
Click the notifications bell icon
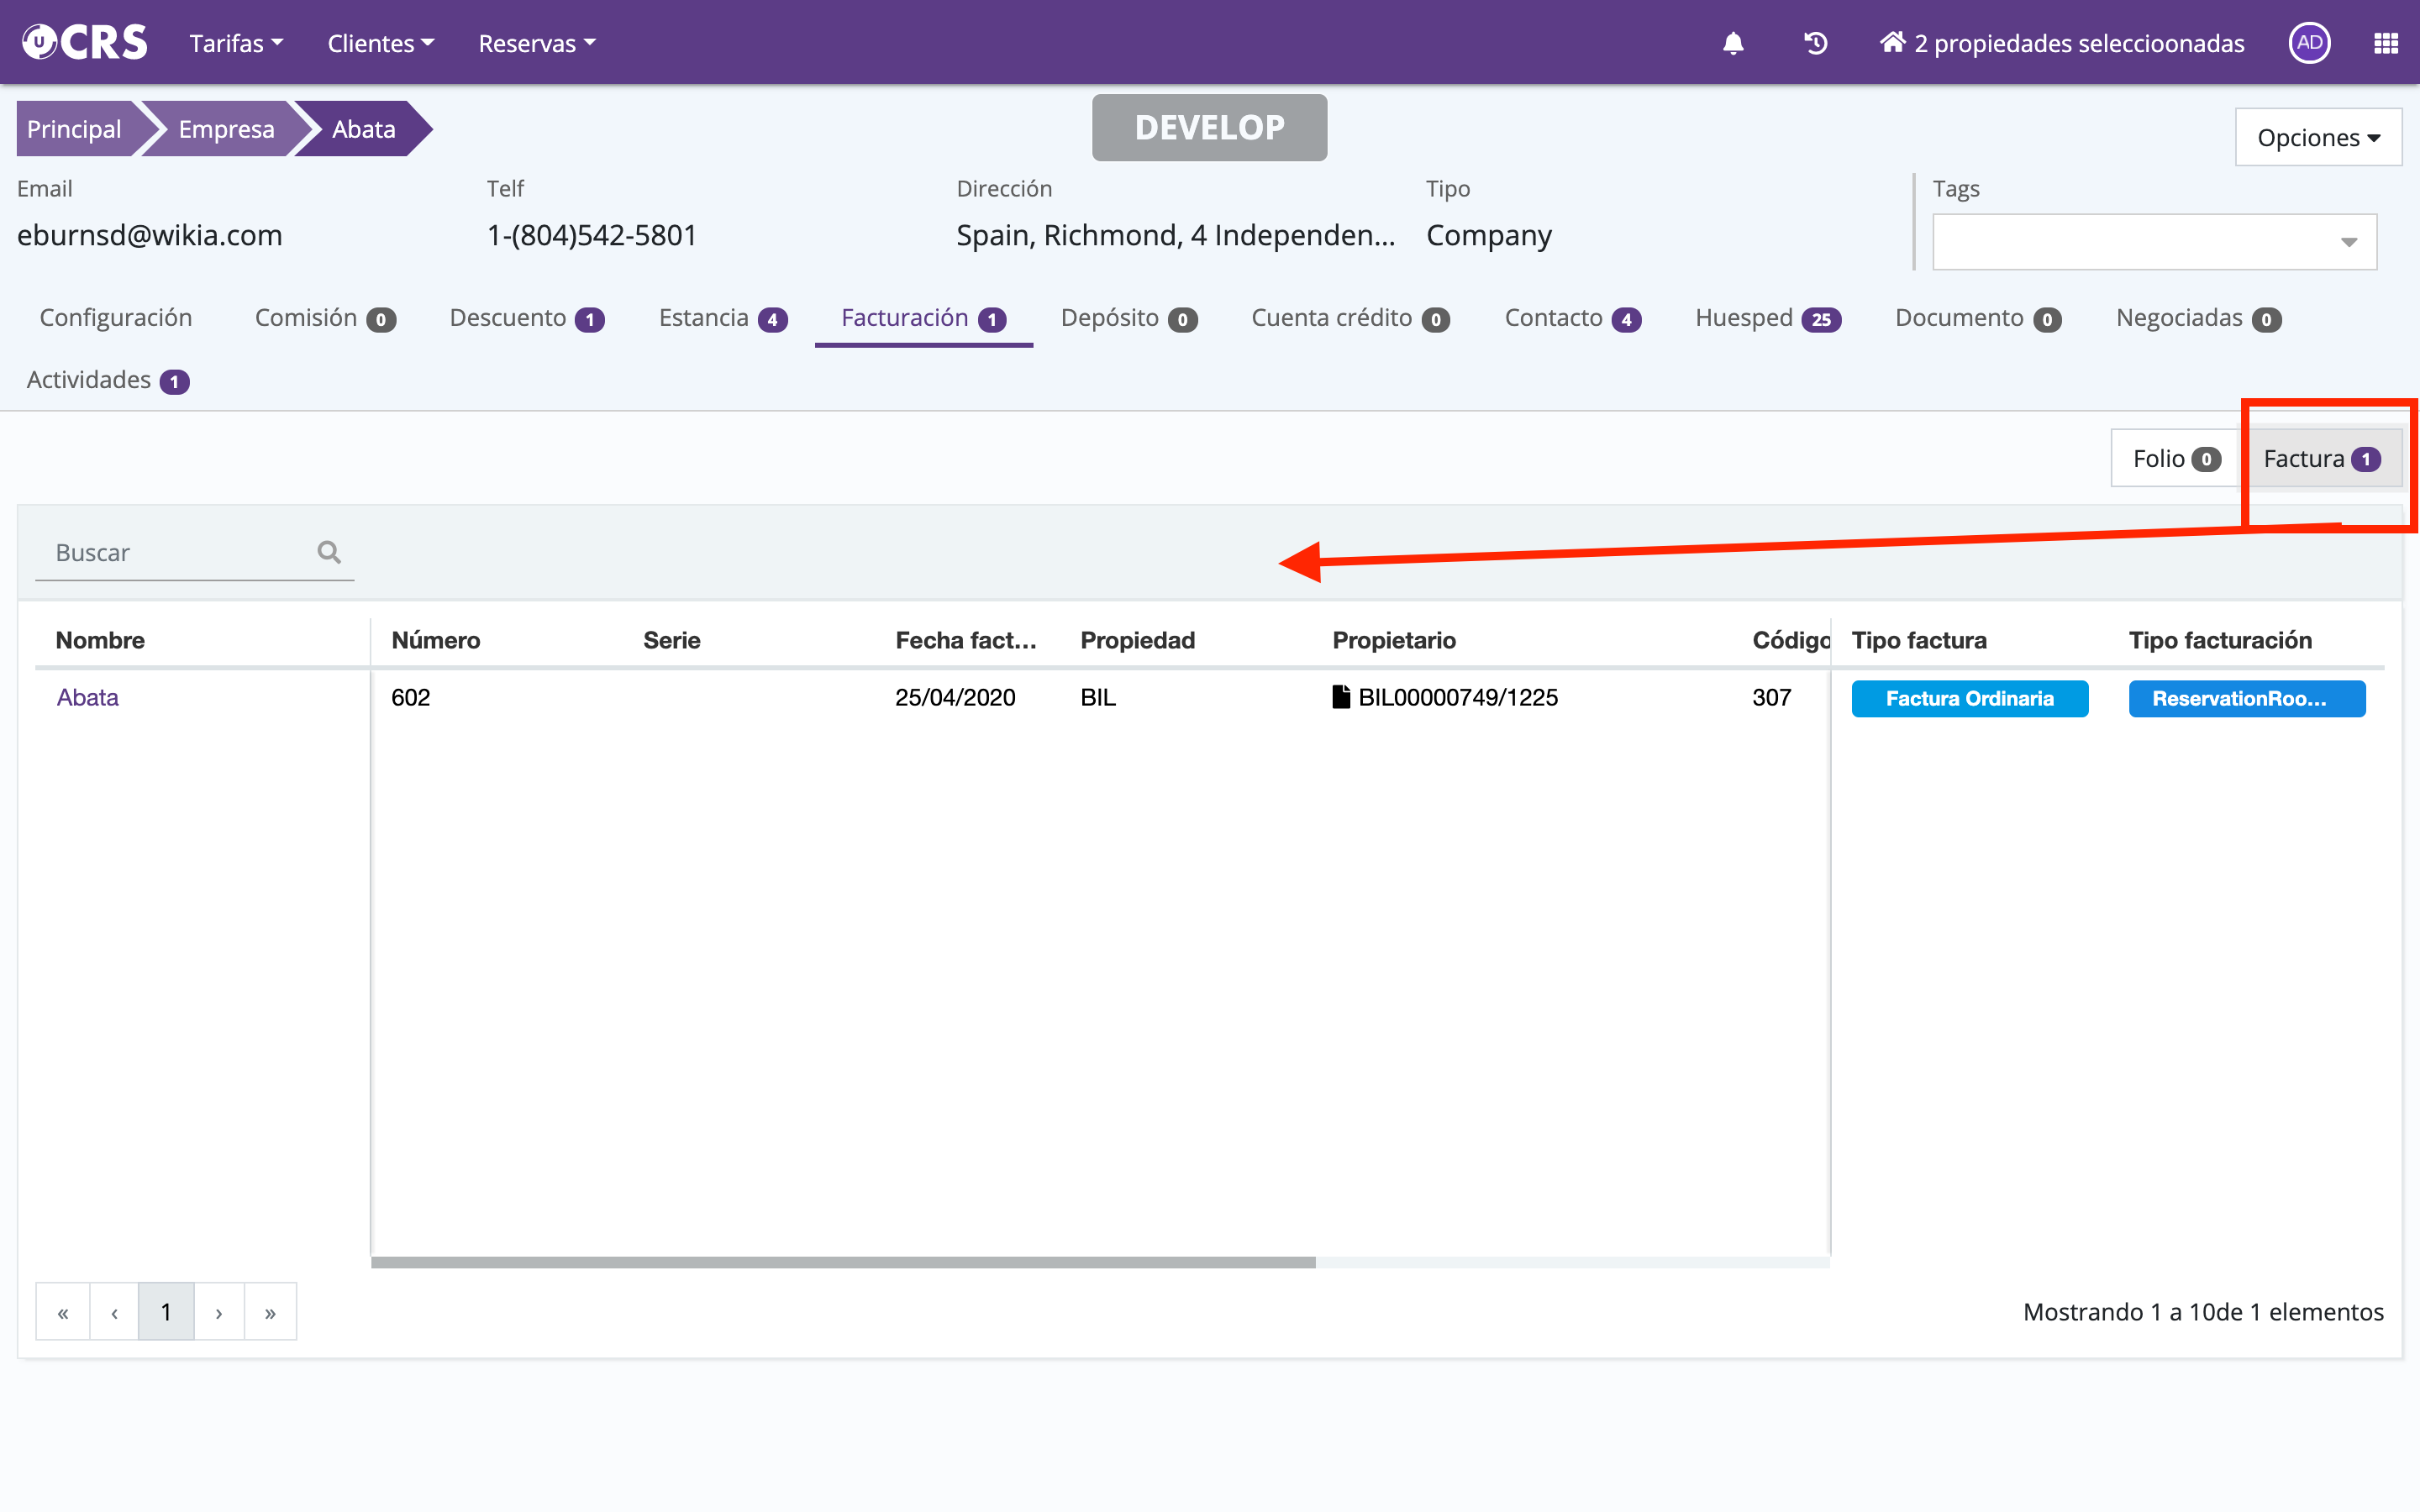point(1733,43)
